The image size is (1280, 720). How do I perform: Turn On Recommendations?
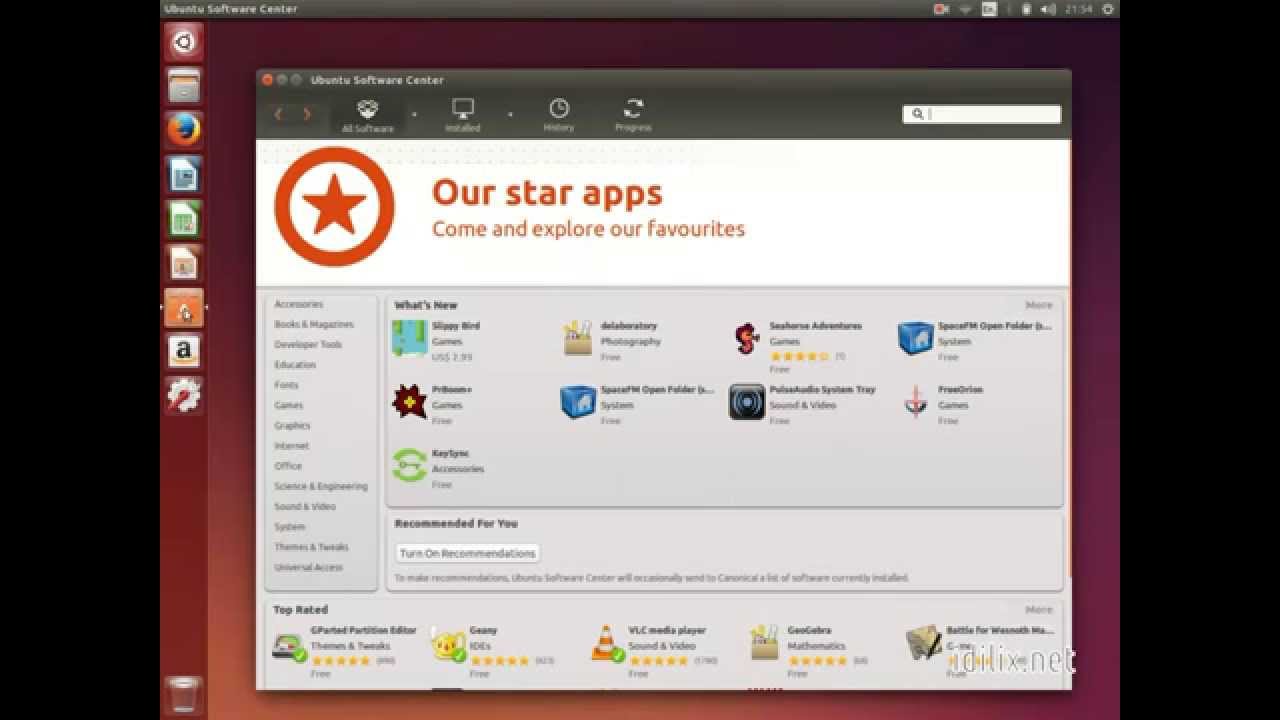pos(467,553)
